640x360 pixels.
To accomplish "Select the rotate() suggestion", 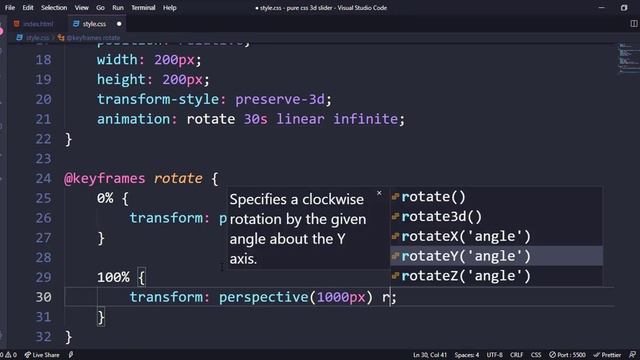I will pyautogui.click(x=496, y=197).
